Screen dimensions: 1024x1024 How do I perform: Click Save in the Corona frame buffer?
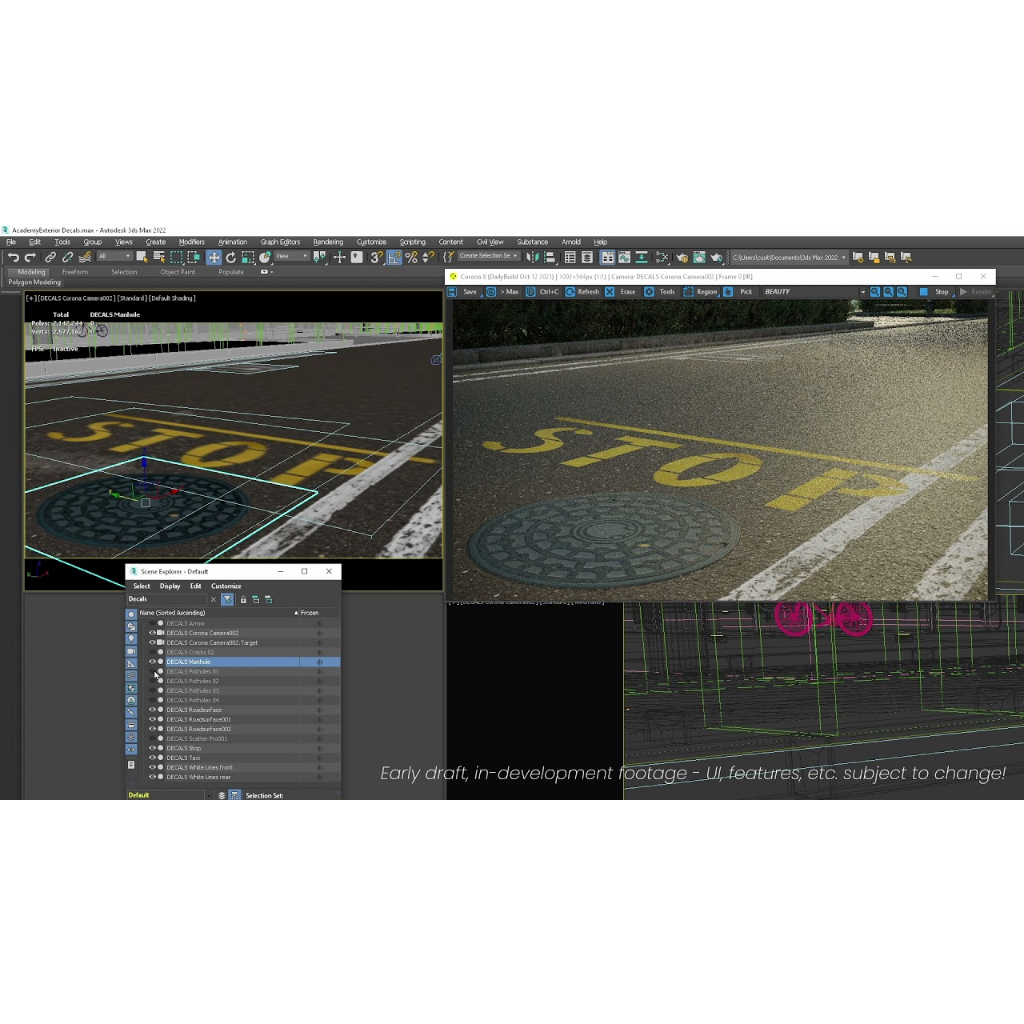coord(462,292)
